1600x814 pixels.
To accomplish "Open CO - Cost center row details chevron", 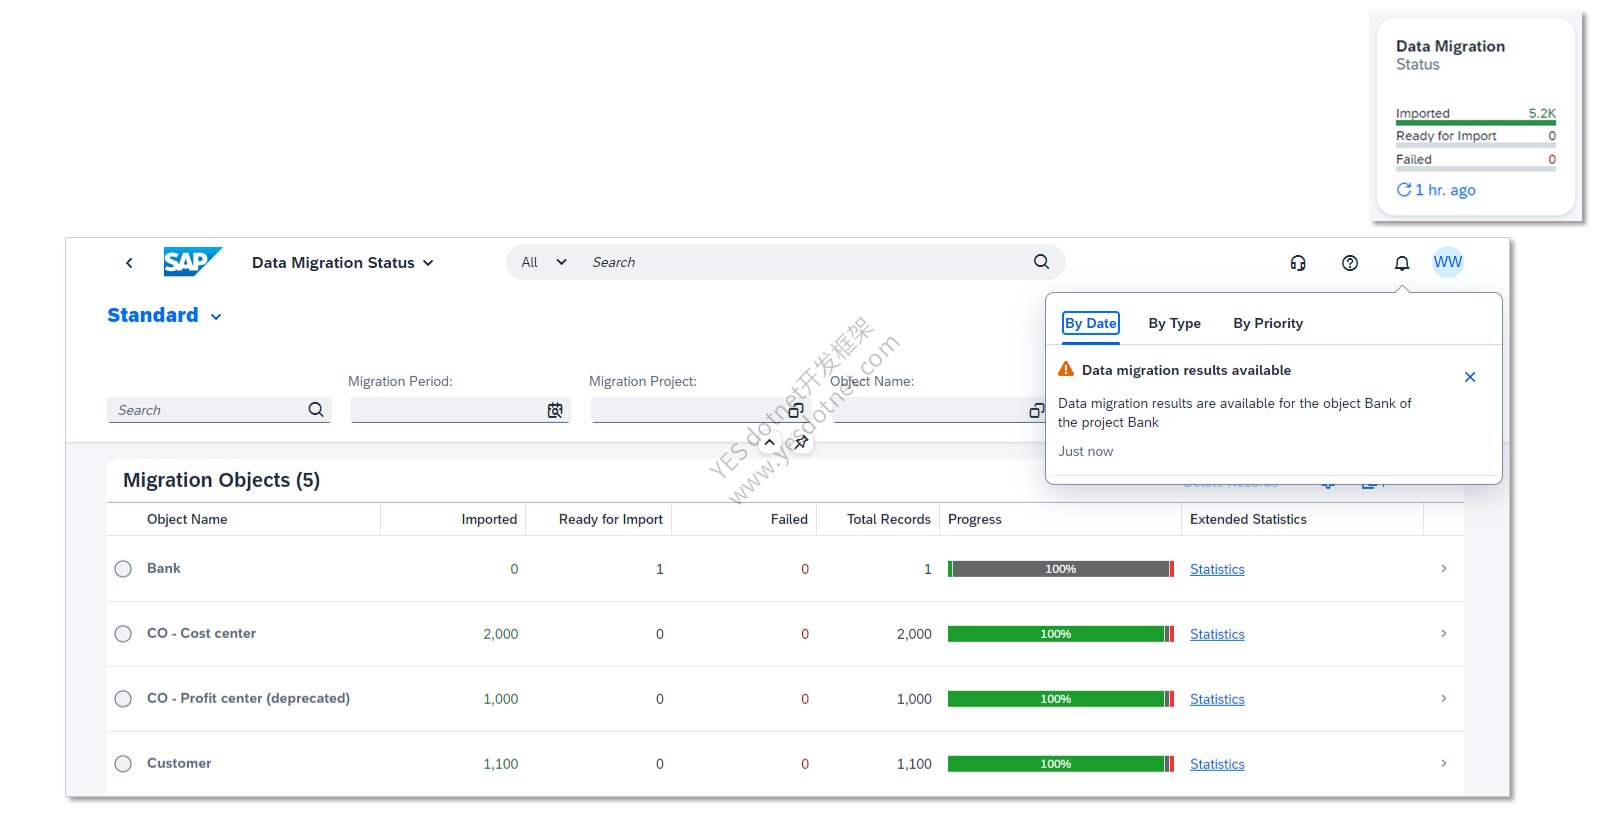I will pyautogui.click(x=1443, y=633).
